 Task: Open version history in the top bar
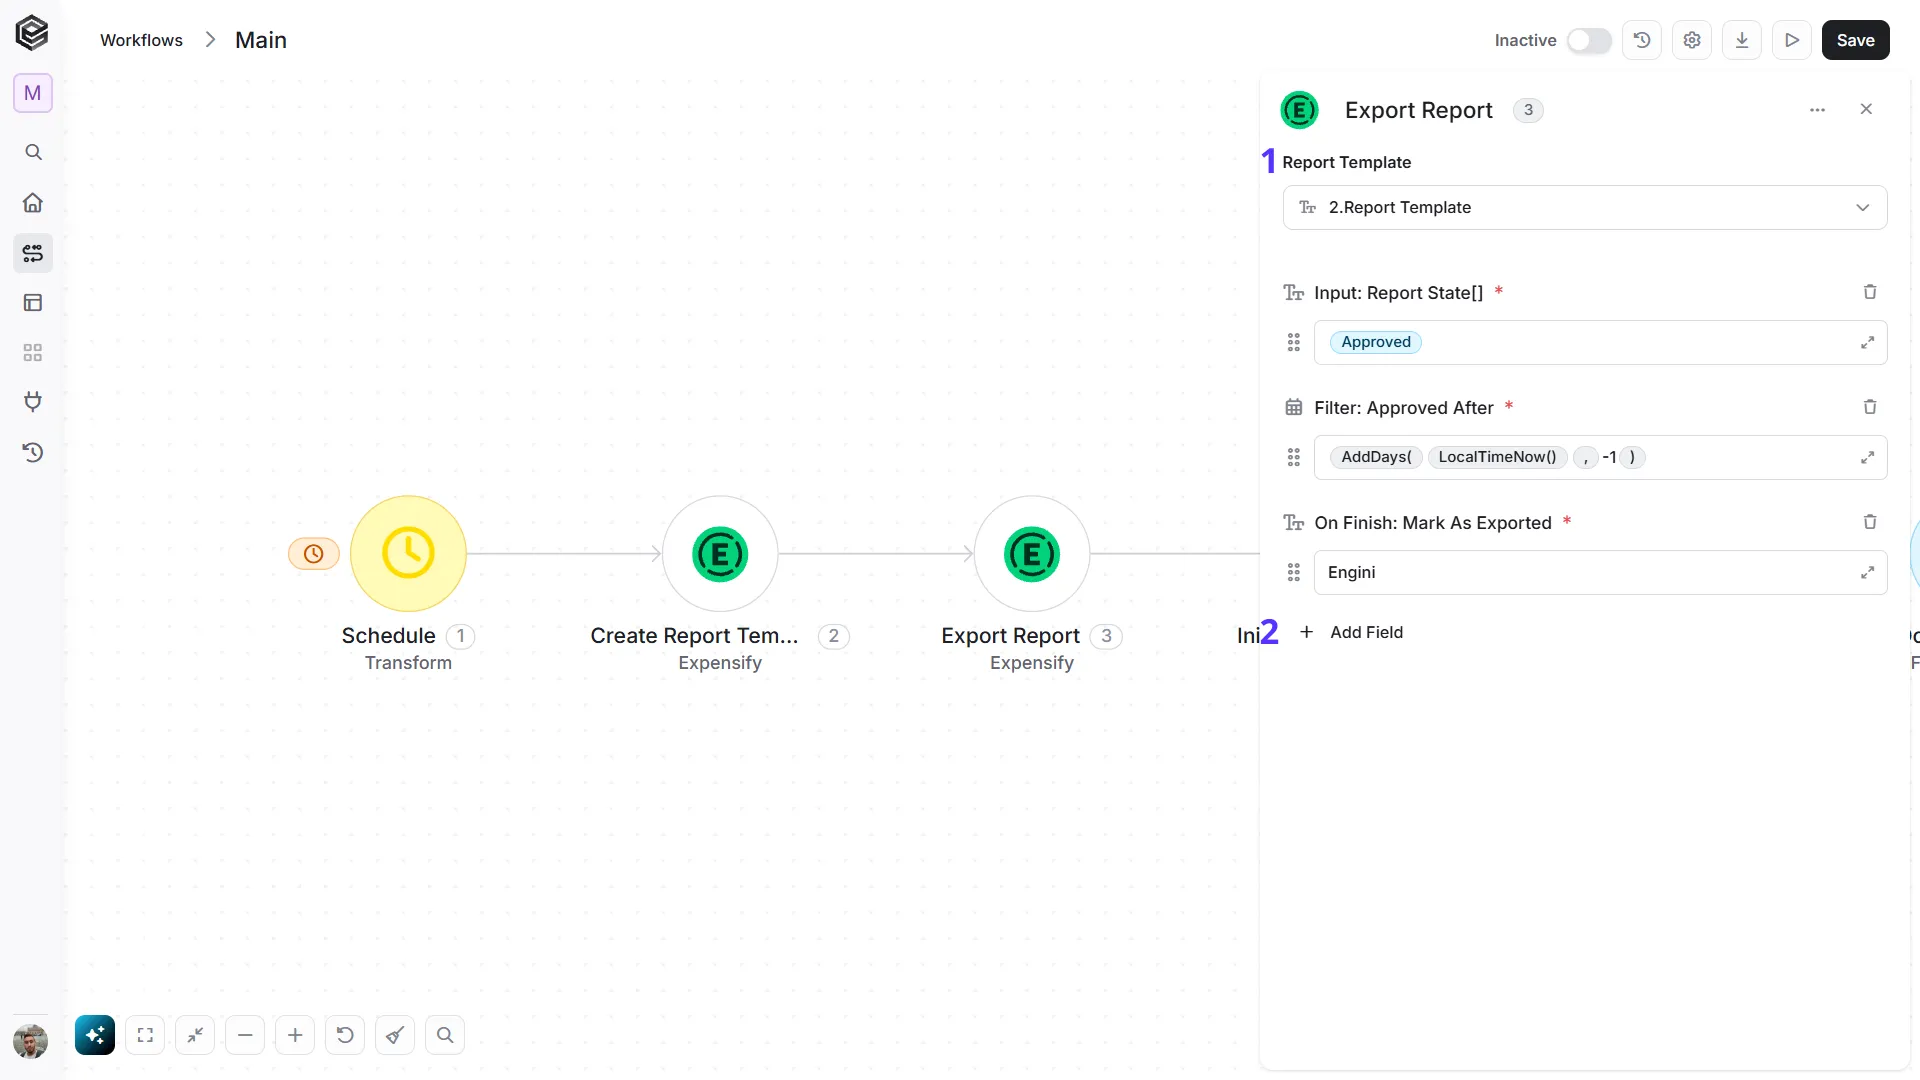point(1642,40)
